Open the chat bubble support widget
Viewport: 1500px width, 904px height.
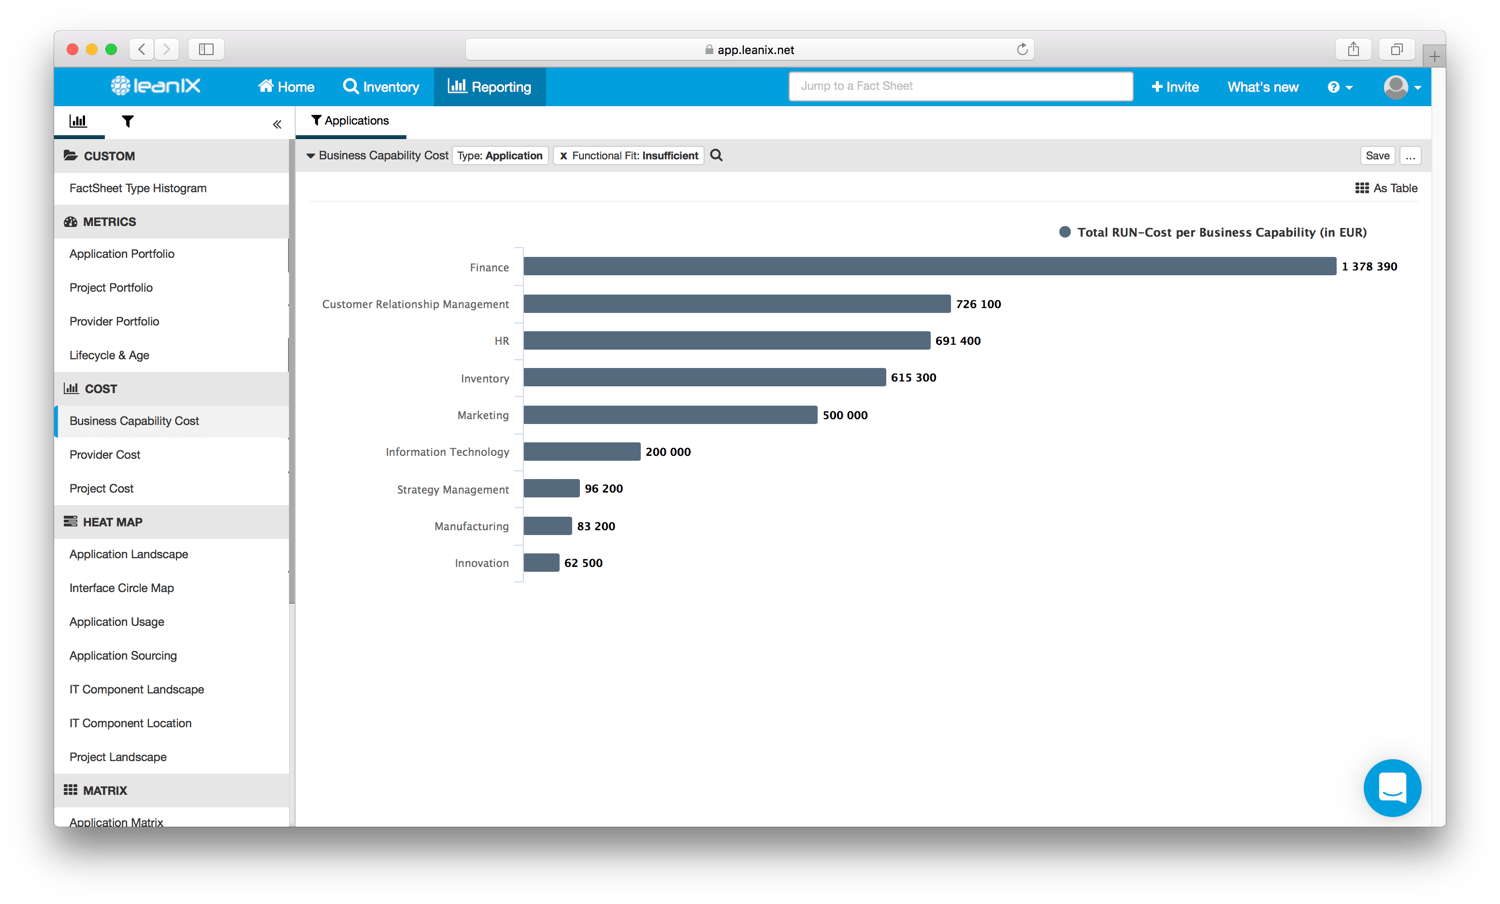pos(1392,788)
